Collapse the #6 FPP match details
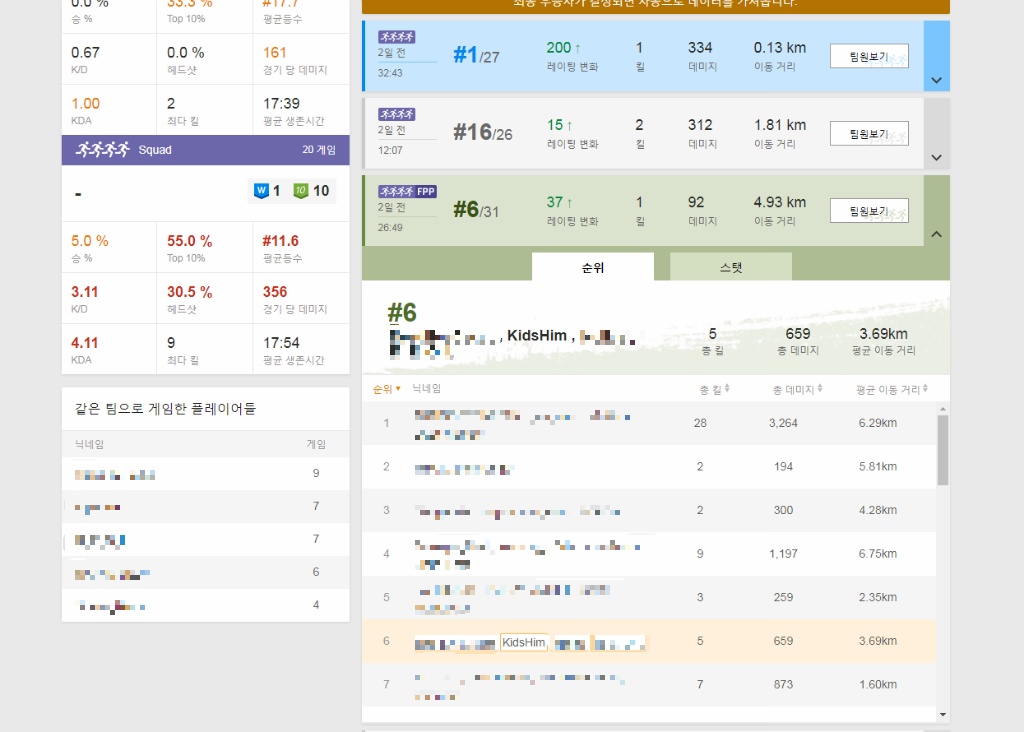Image resolution: width=1024 pixels, height=732 pixels. pyautogui.click(x=936, y=233)
